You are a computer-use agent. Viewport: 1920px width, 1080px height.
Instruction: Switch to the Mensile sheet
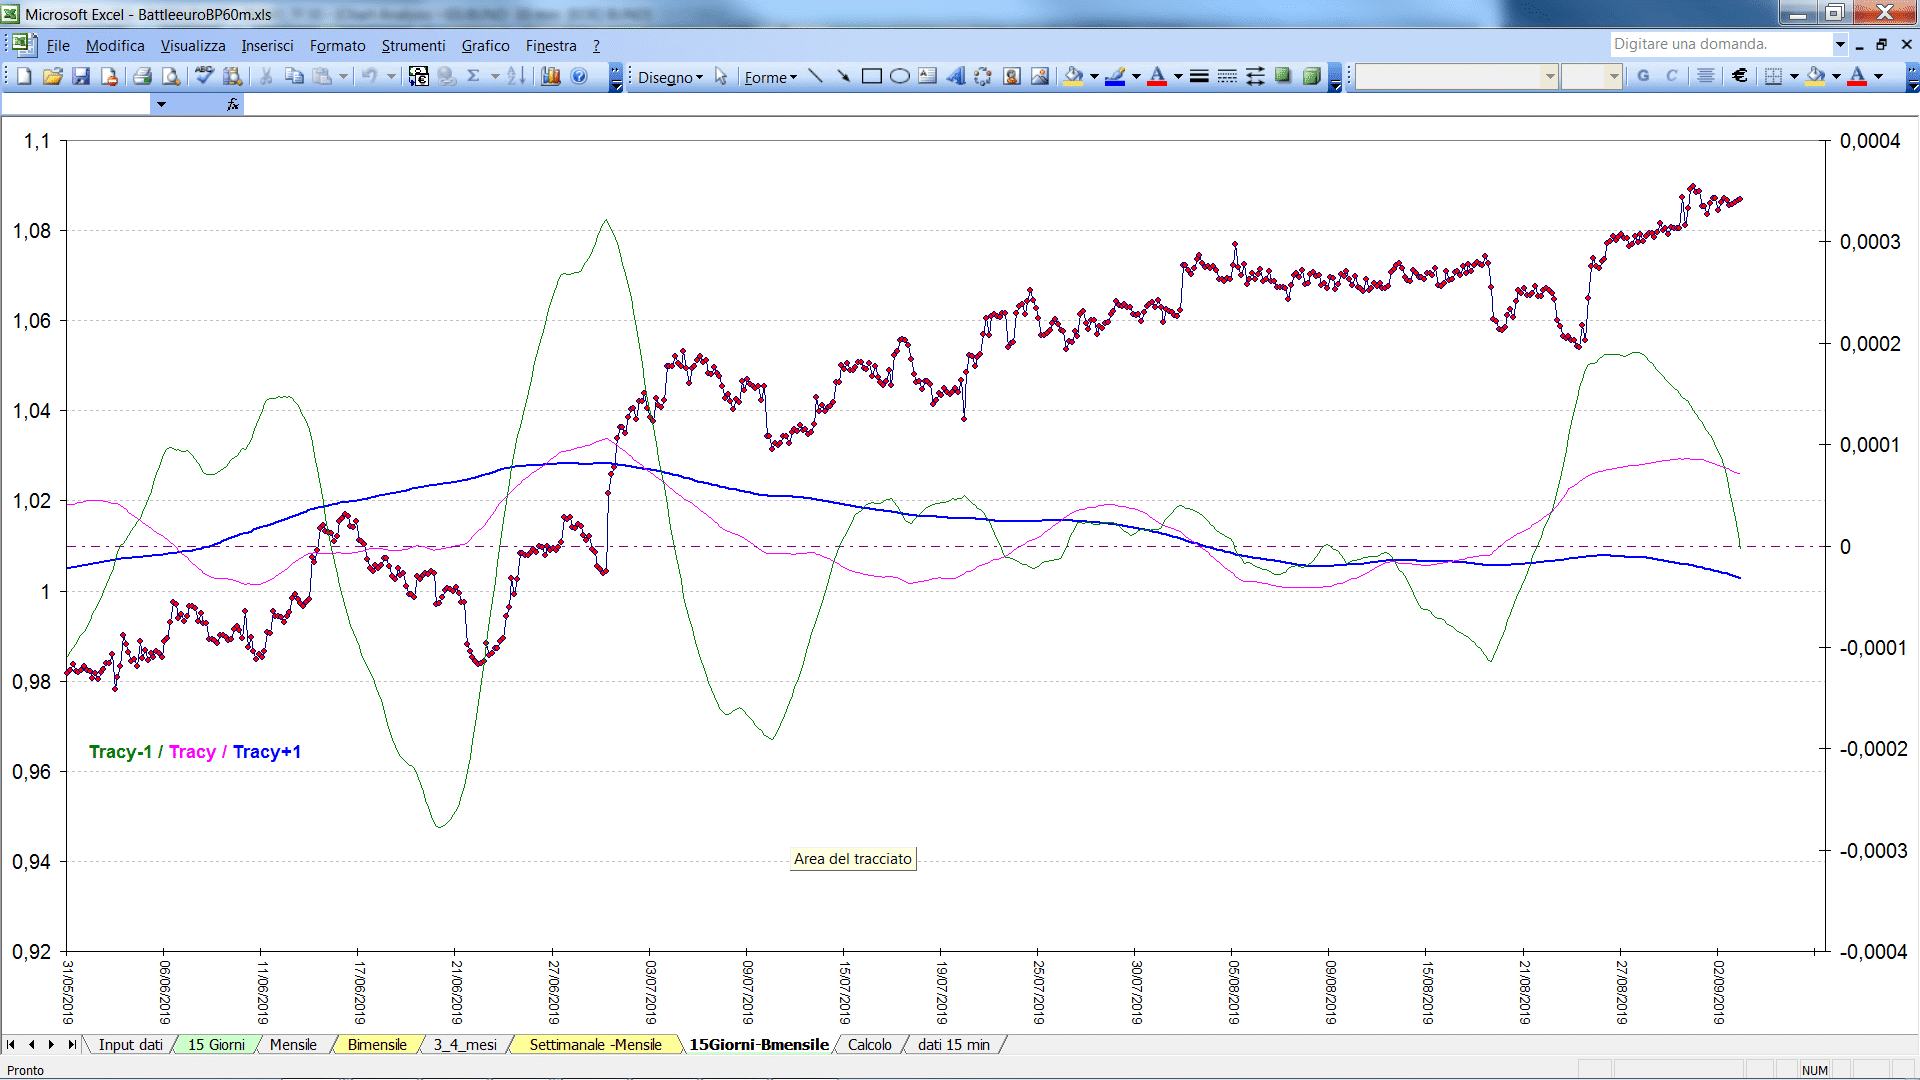293,1044
